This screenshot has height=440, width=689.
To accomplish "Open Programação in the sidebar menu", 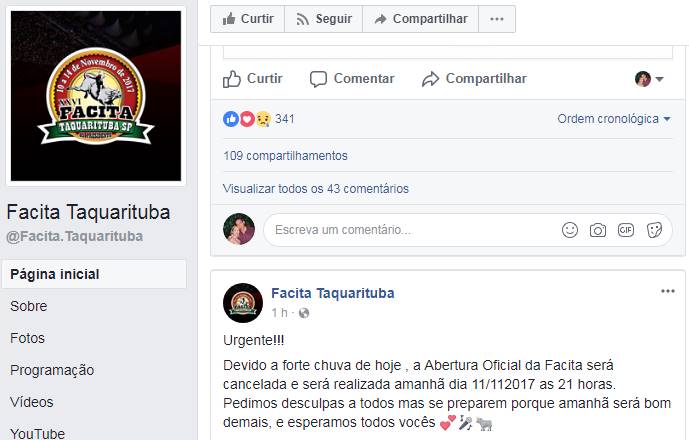I will pos(52,370).
